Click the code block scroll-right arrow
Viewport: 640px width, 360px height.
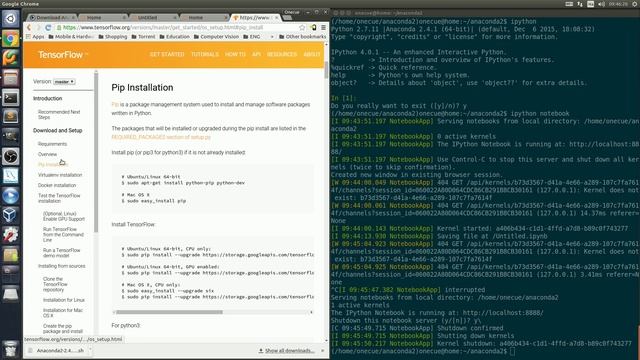click(311, 312)
